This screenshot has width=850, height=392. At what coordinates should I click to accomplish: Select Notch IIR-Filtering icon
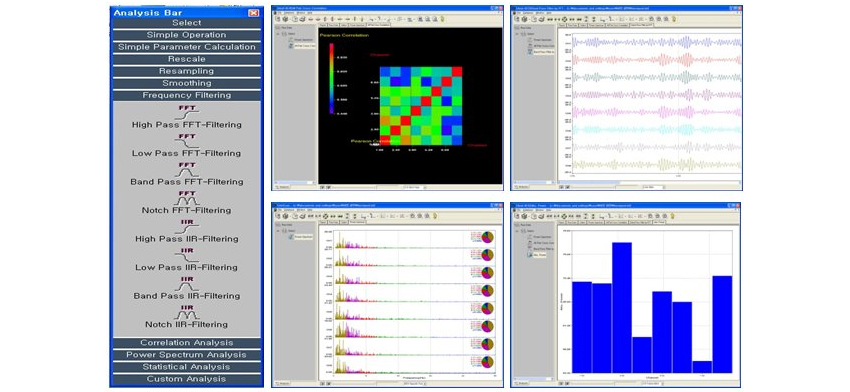click(x=187, y=311)
